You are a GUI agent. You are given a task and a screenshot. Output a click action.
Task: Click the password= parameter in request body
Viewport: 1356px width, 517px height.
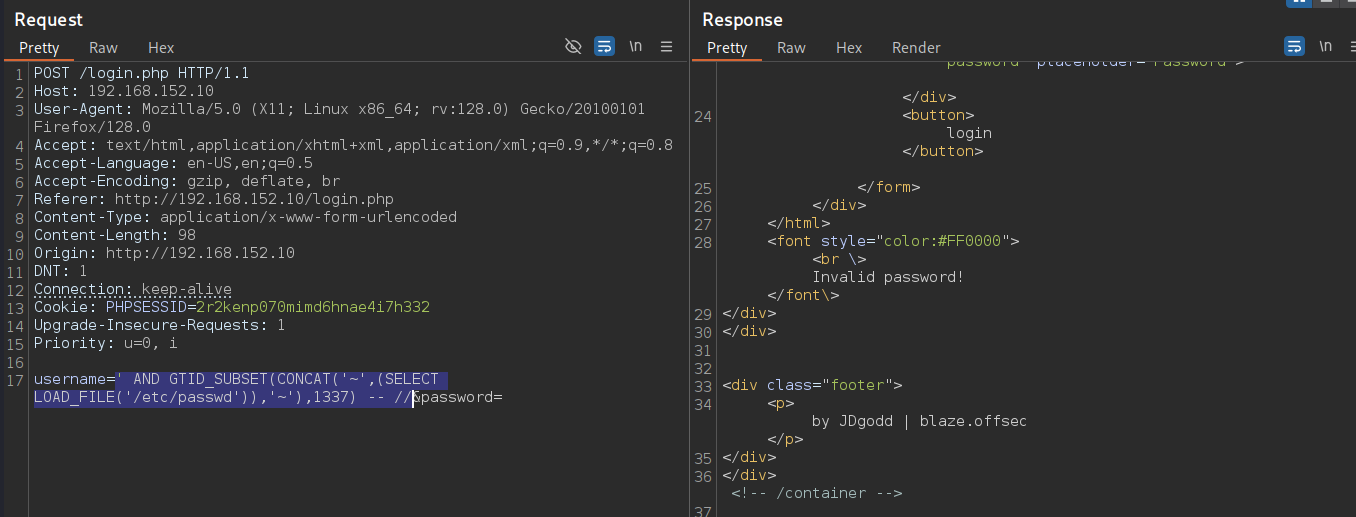pos(461,397)
